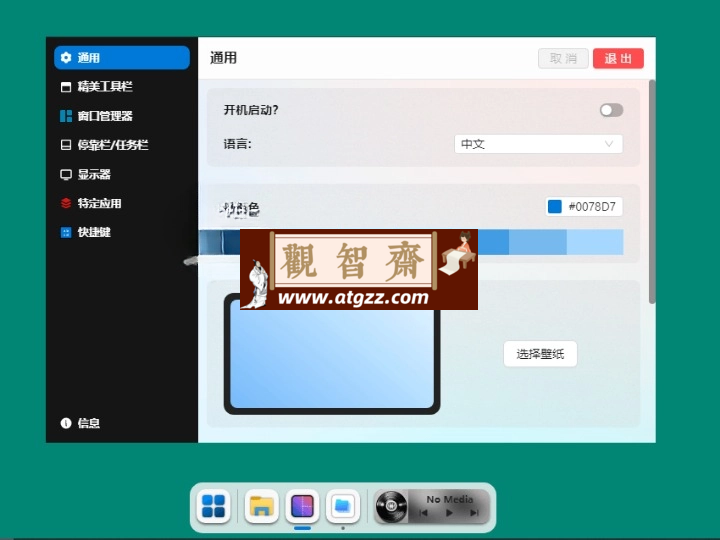The width and height of the screenshot is (720, 540).
Task: Click the purple app icon in dock
Action: tap(302, 506)
